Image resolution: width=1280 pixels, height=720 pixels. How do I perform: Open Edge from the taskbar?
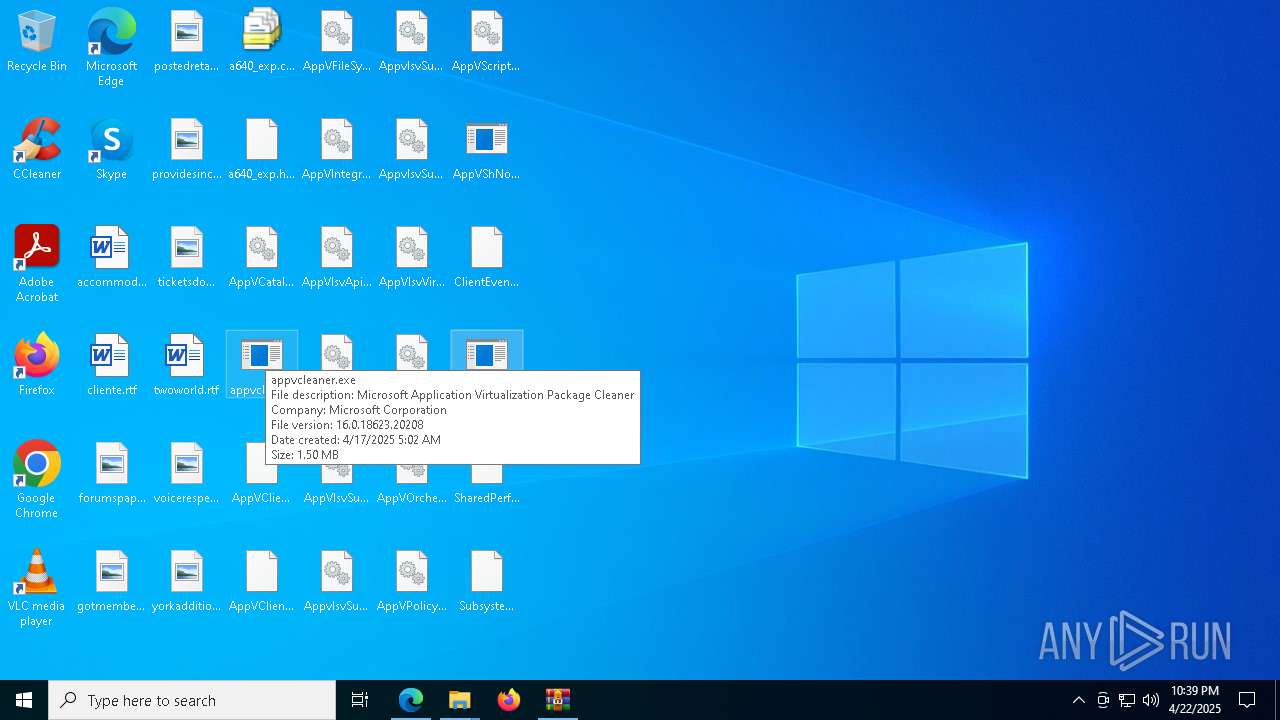point(411,700)
